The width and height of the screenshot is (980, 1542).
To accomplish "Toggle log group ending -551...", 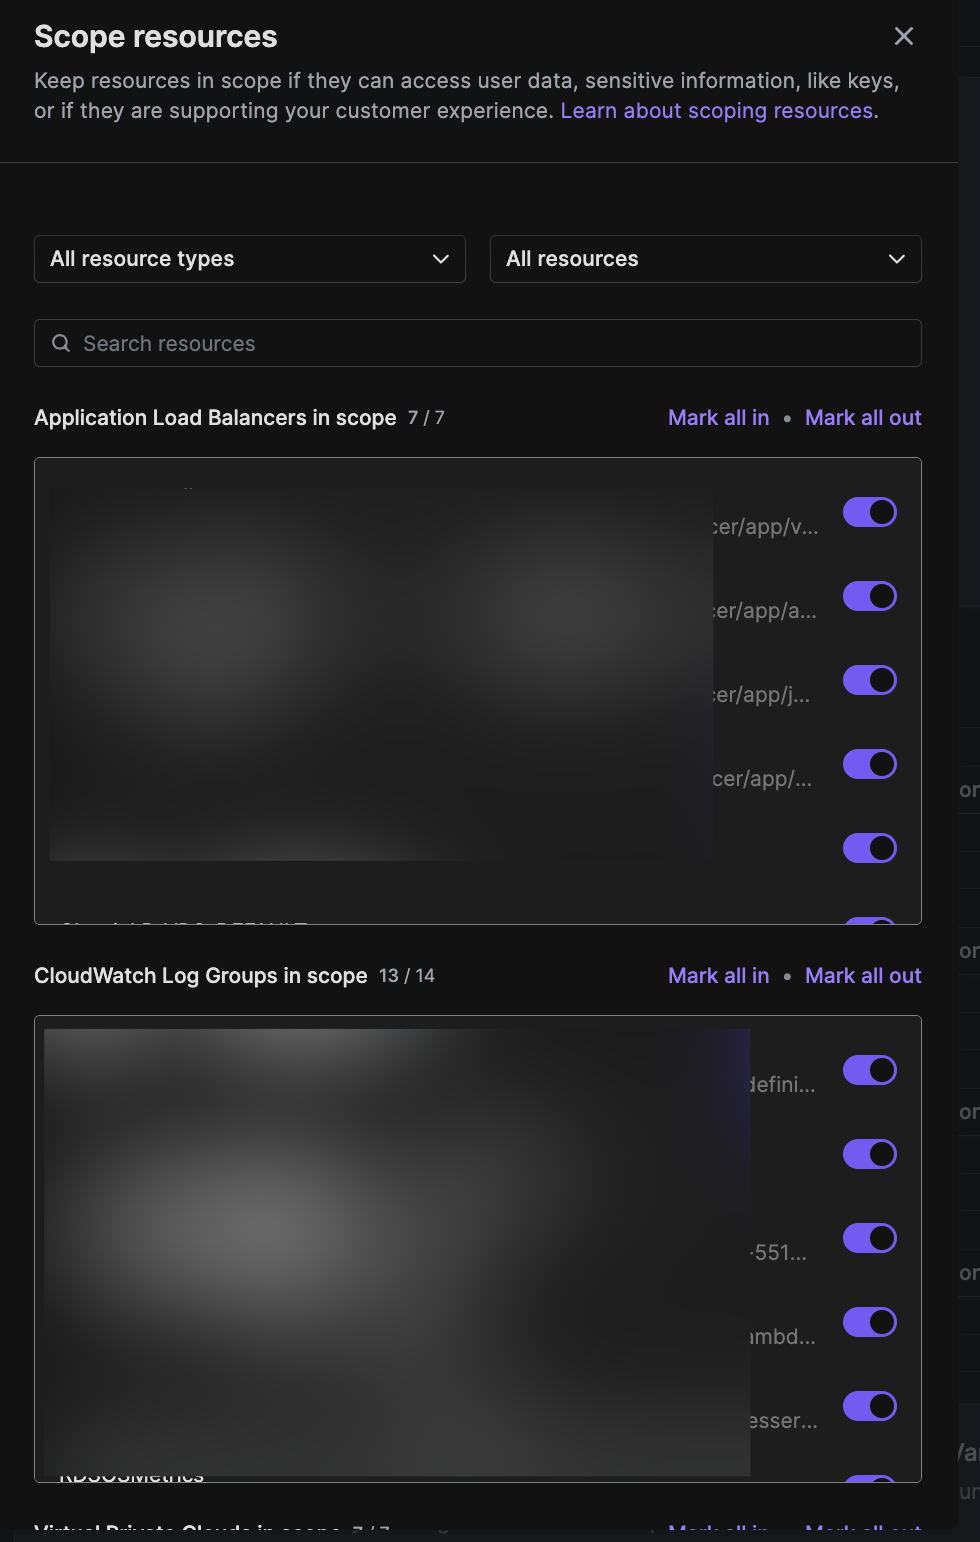I will [870, 1238].
